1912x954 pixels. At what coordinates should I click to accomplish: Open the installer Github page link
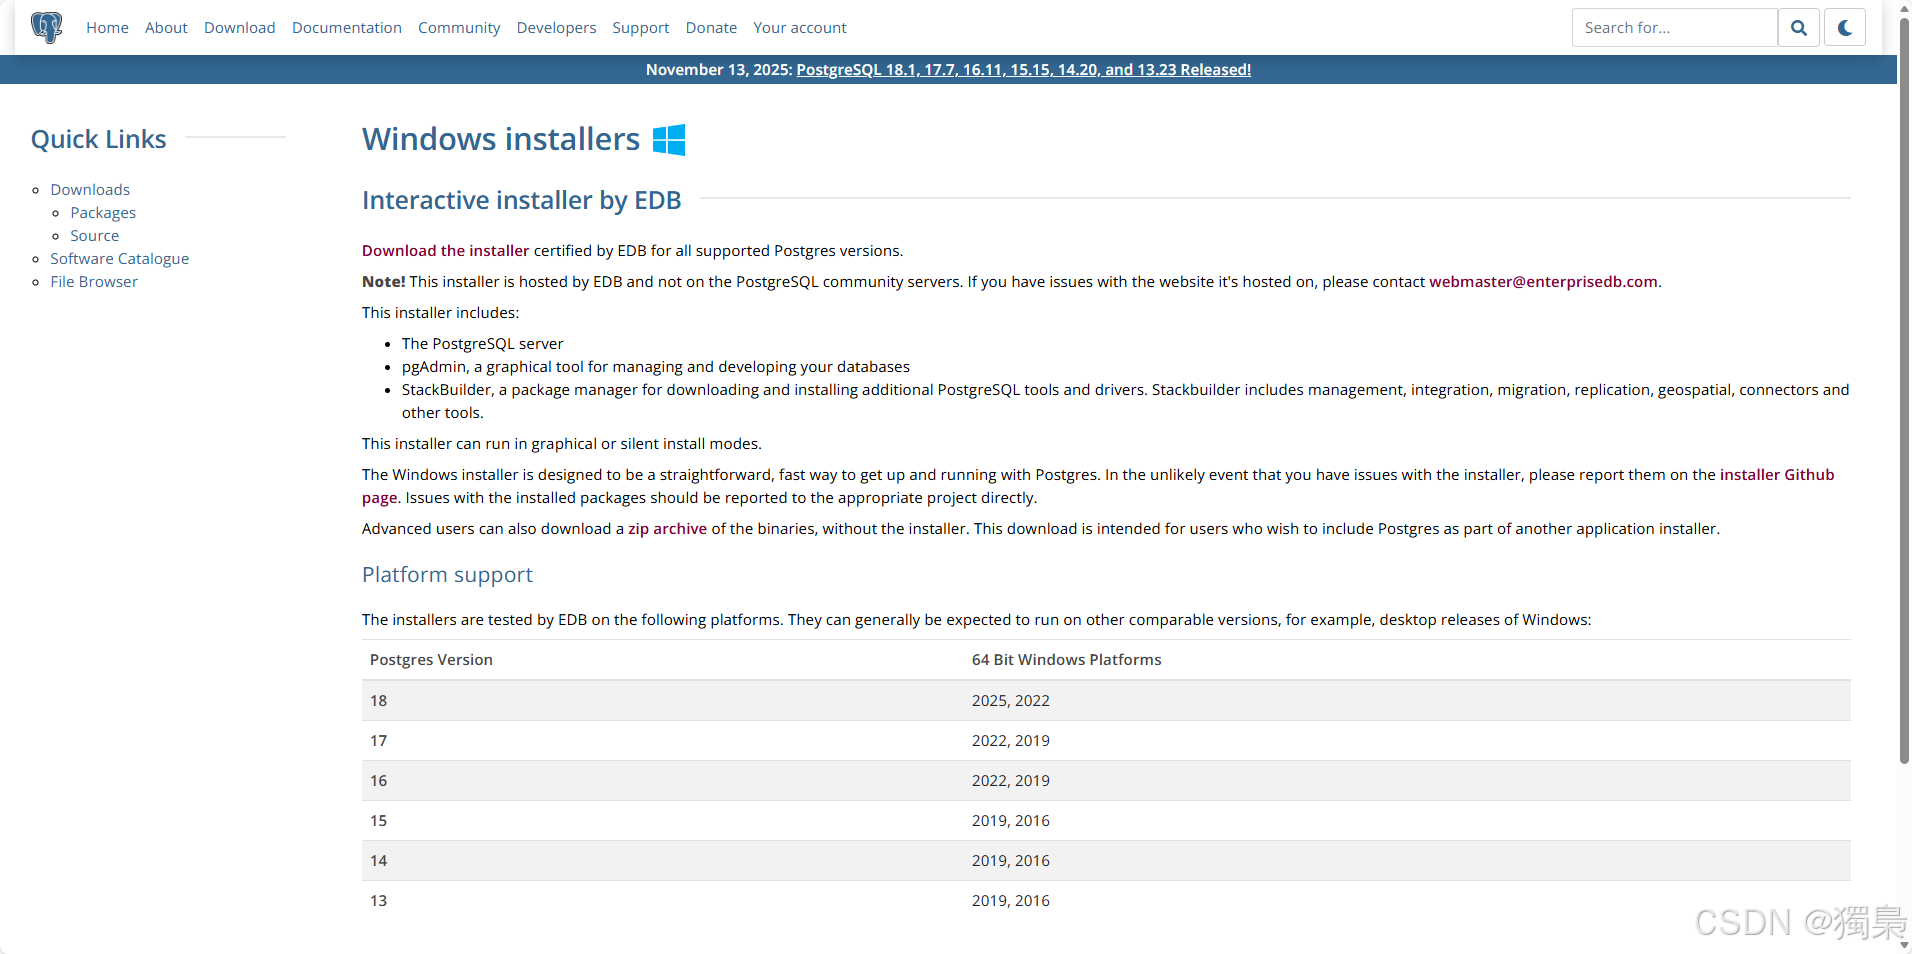point(1777,474)
